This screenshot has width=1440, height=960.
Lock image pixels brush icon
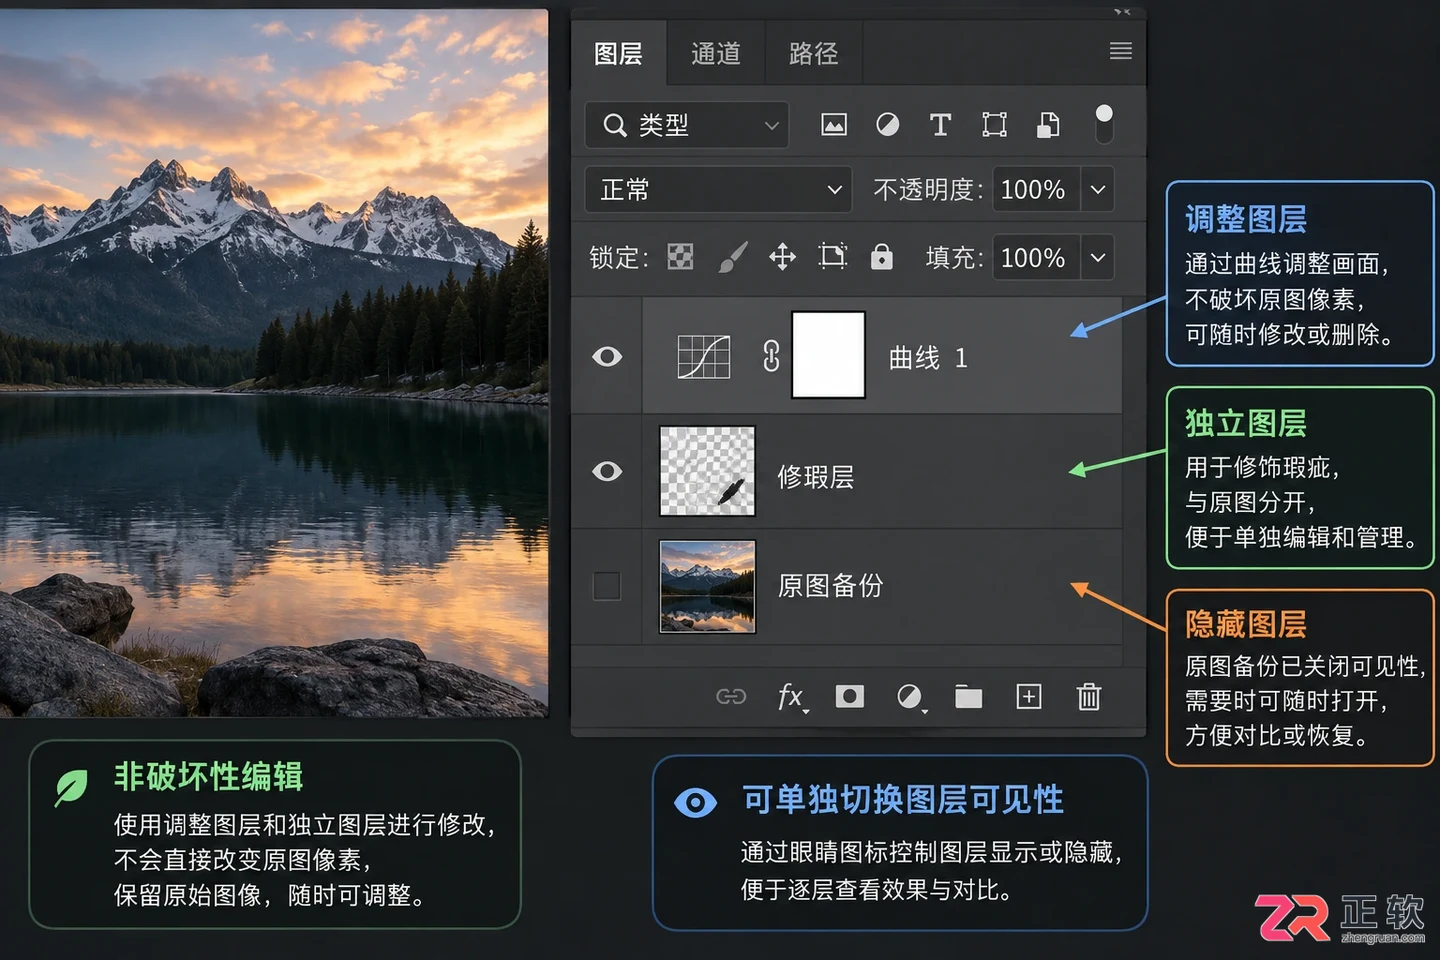click(733, 257)
